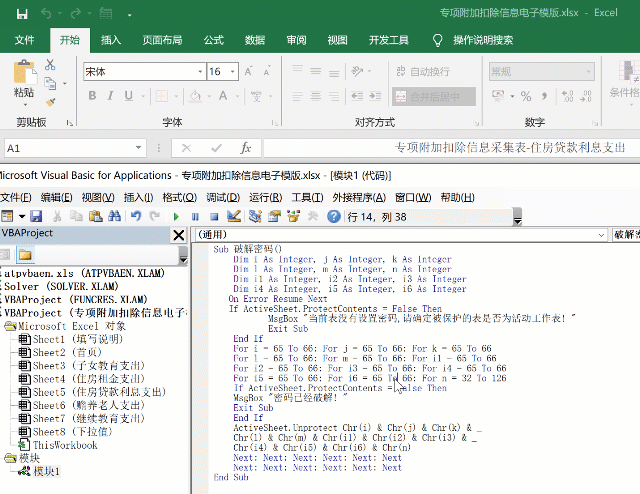
Task: Open the font size dropdown showing 16
Action: pos(233,72)
